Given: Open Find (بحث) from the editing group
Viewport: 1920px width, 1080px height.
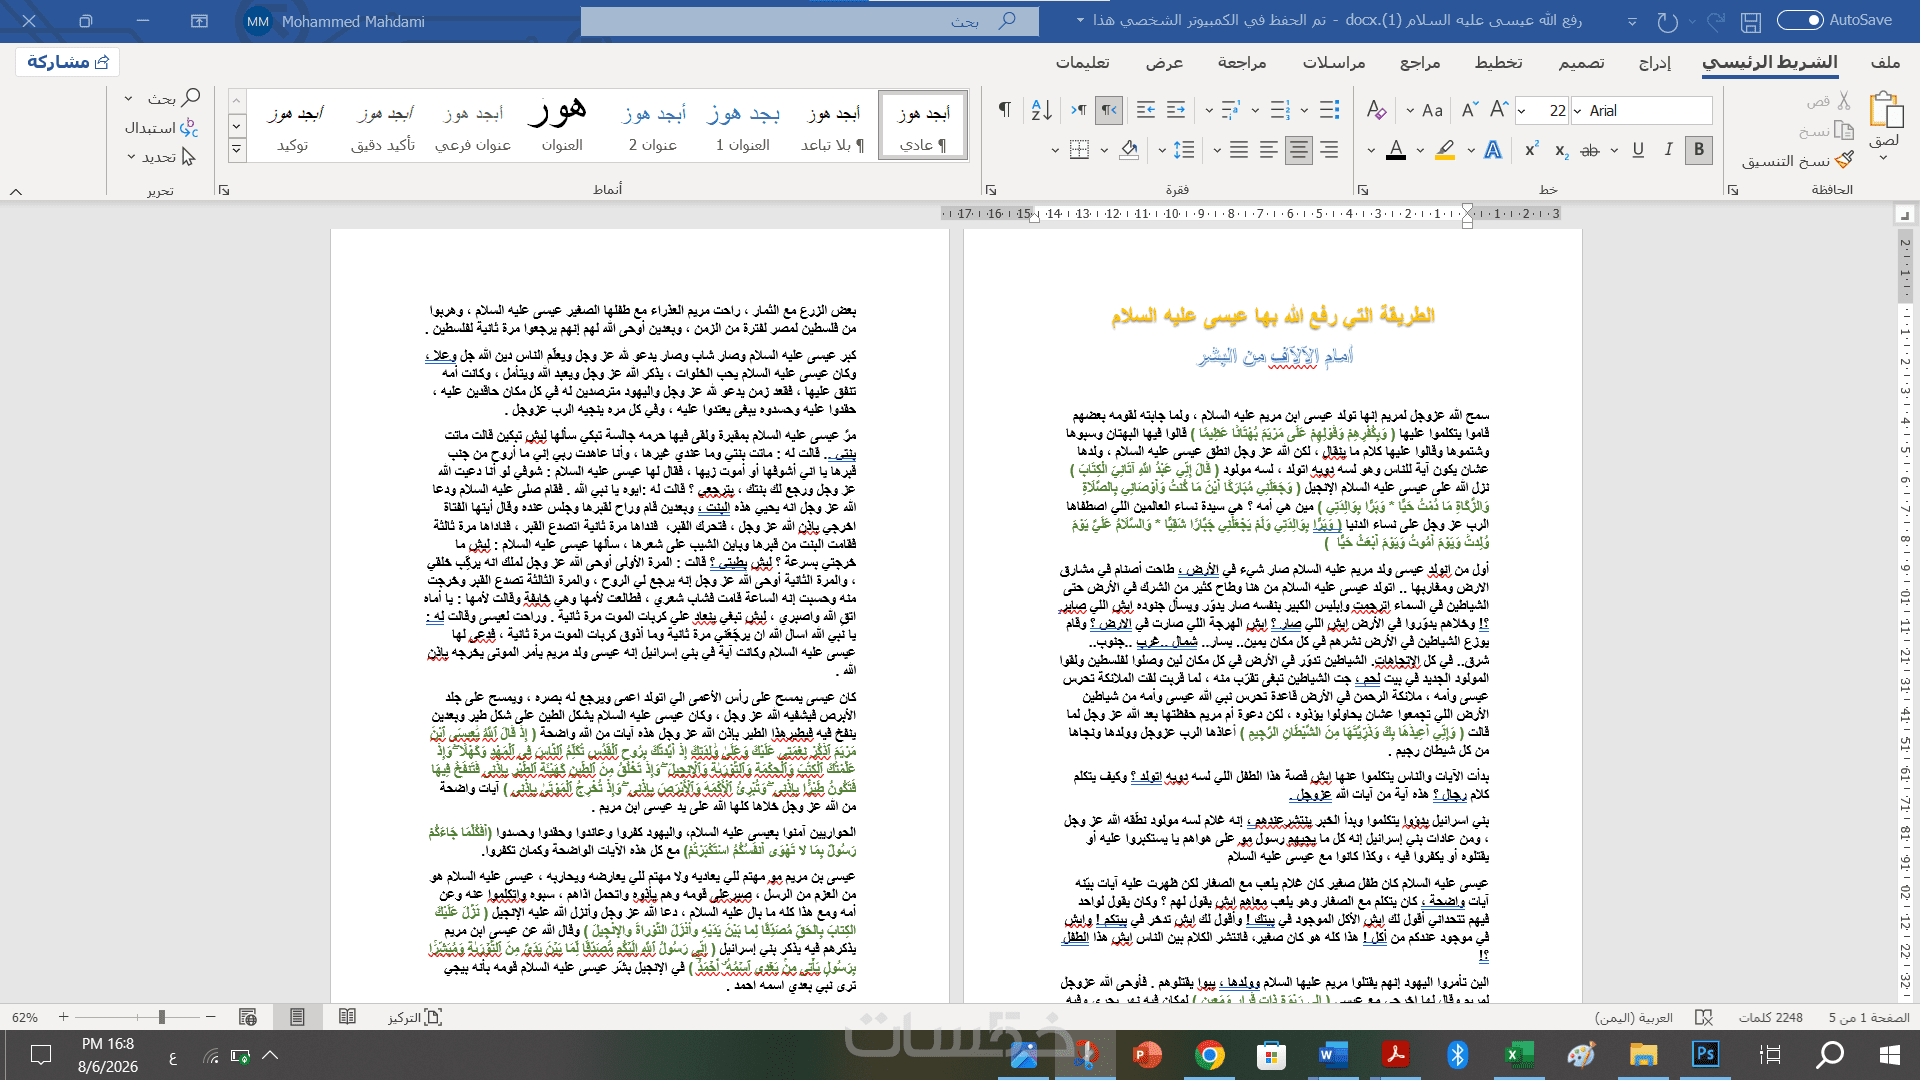Looking at the screenshot, I should click(x=174, y=98).
